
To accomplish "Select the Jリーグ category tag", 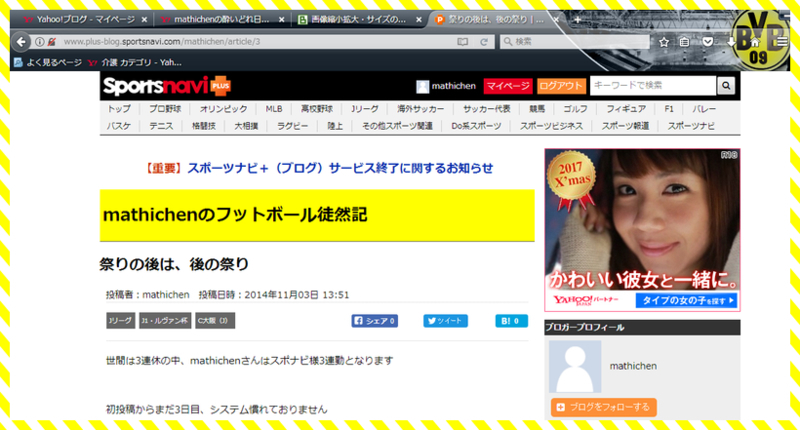I will tap(120, 321).
